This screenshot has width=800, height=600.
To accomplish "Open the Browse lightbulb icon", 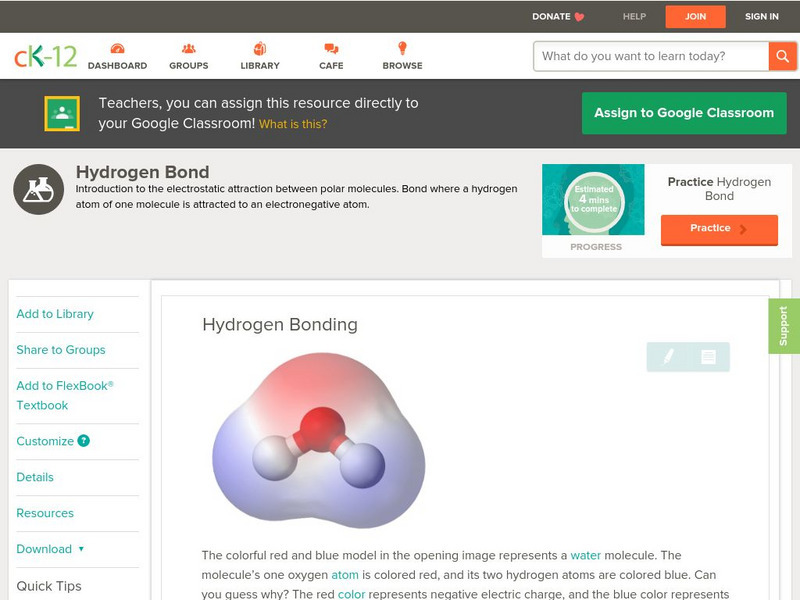I will pos(403,48).
